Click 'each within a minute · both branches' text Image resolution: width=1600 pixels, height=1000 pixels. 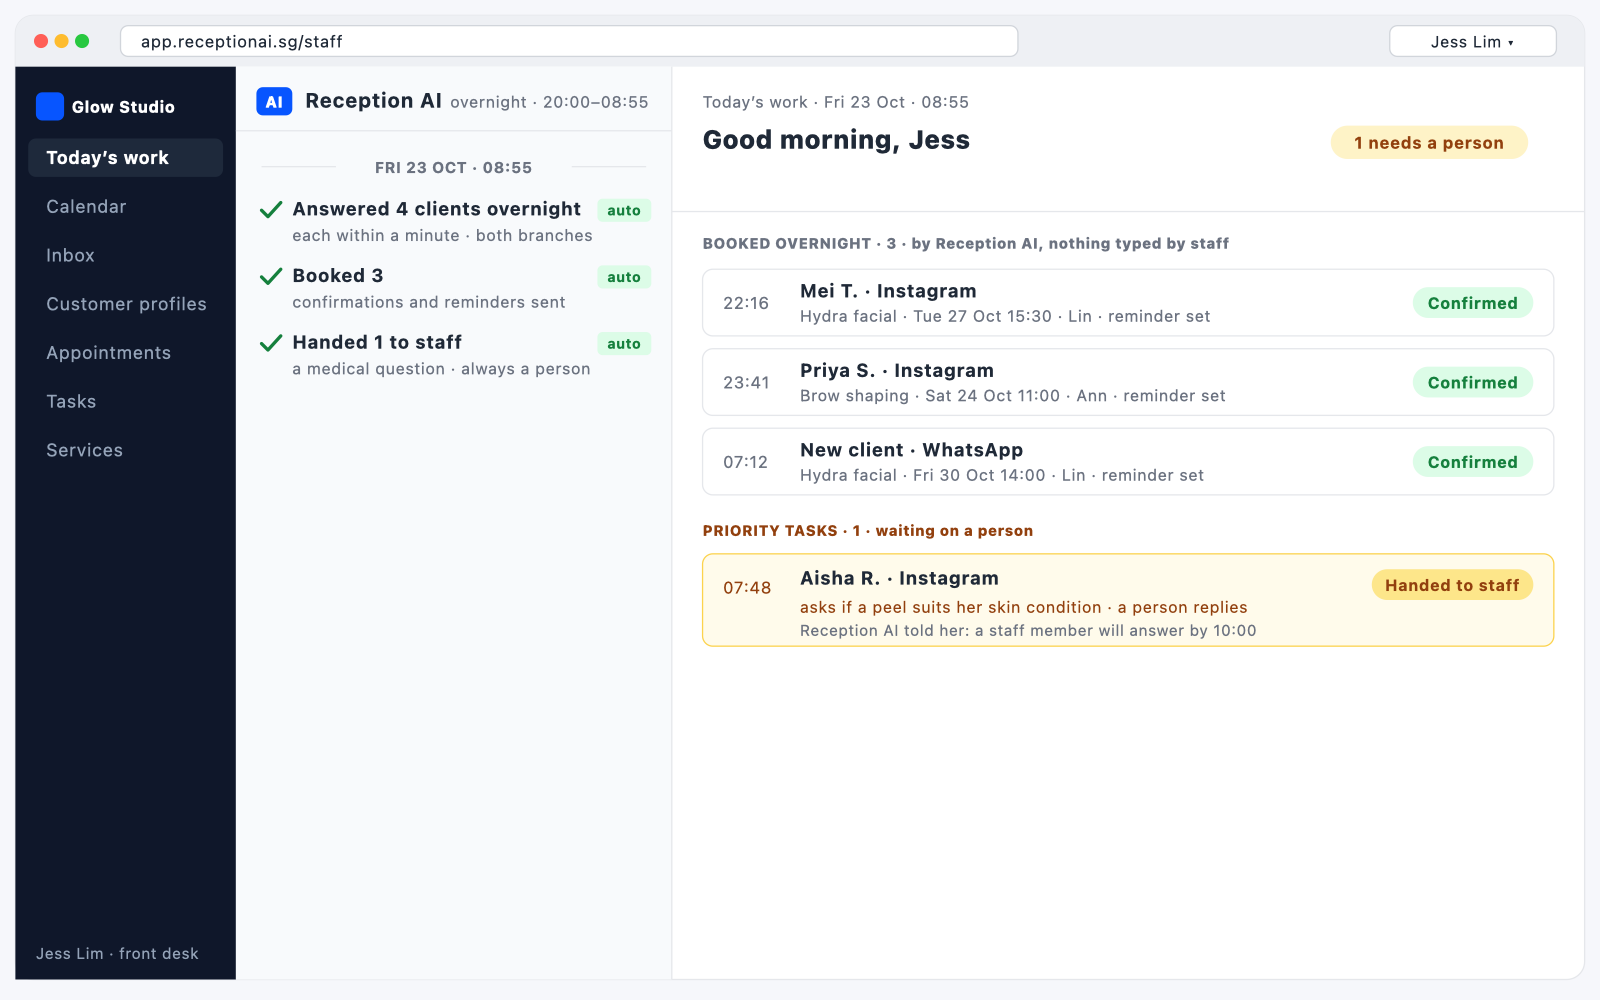[442, 236]
